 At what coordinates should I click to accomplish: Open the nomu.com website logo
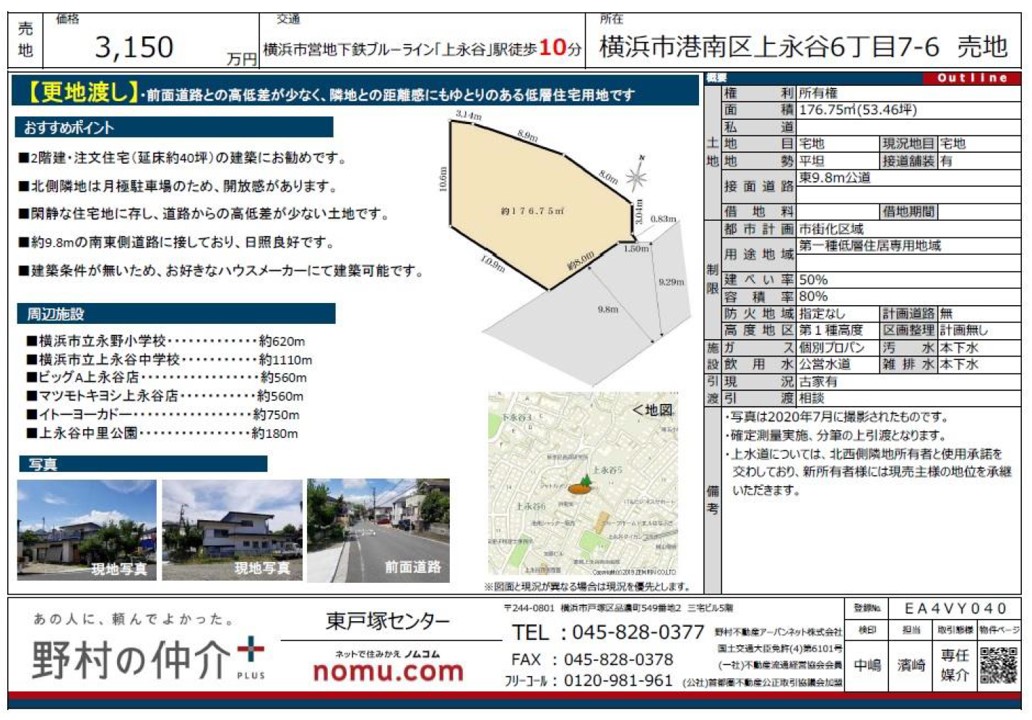pos(389,673)
